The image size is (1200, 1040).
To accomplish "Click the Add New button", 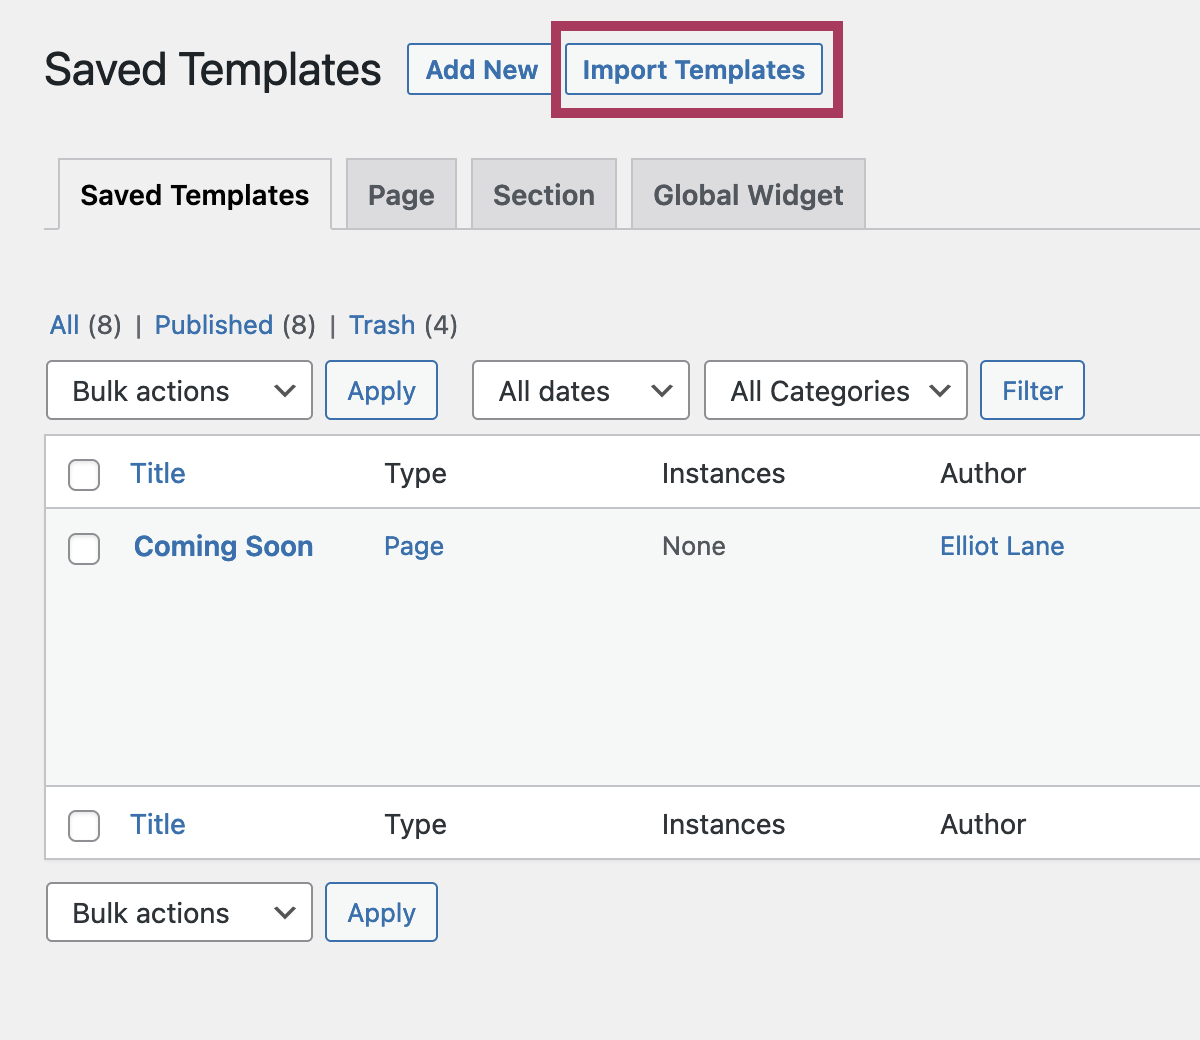I will 480,69.
